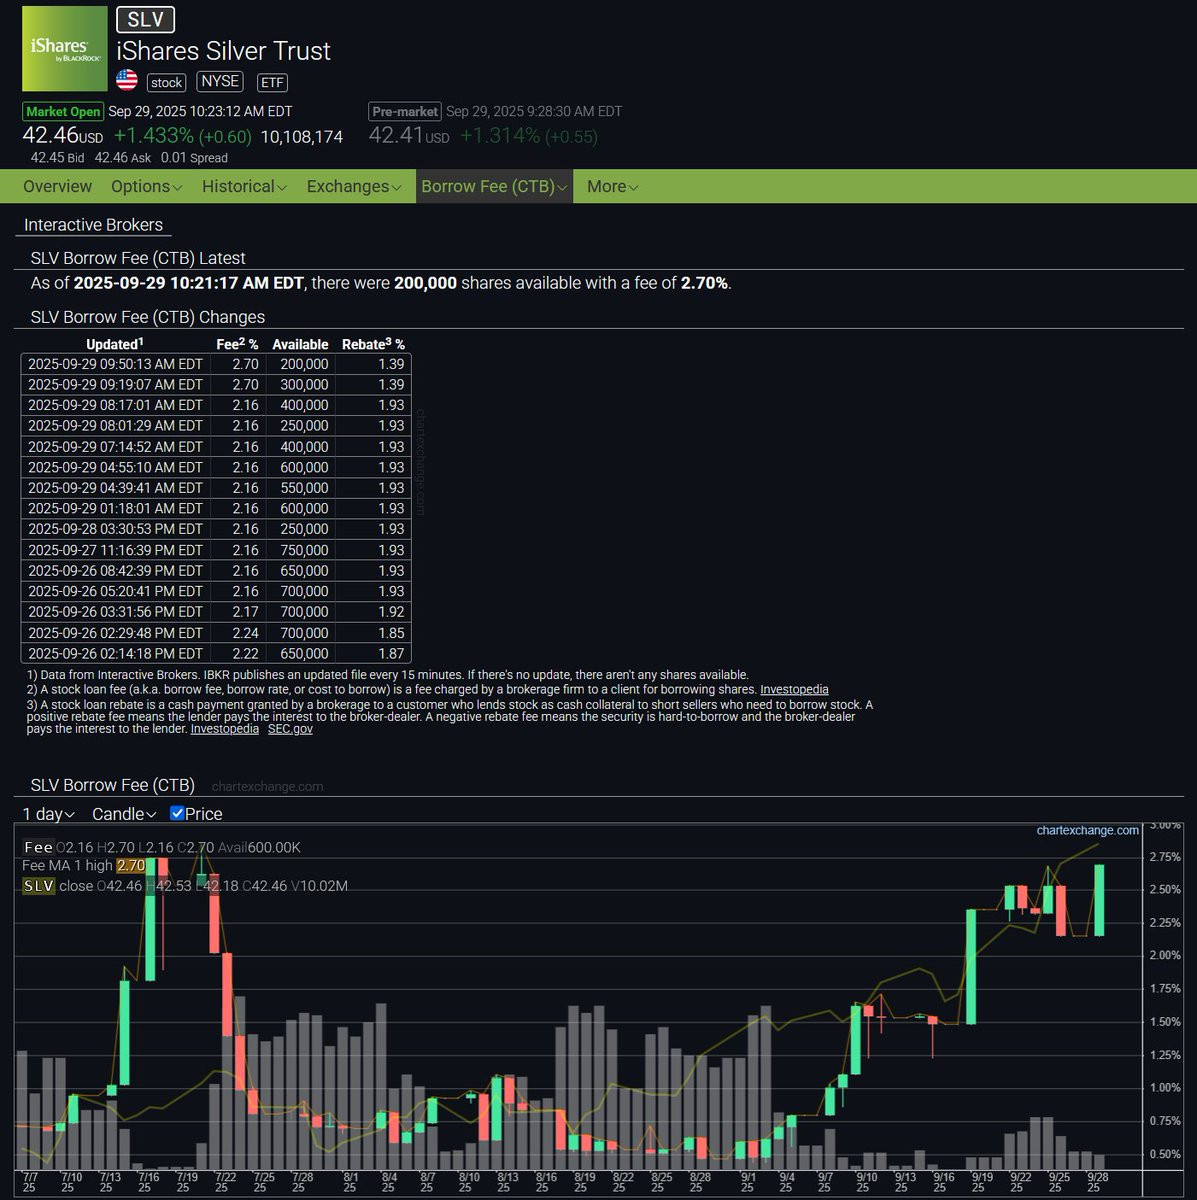Select the 2025-09-29 01:18:01 AM row
Image resolution: width=1197 pixels, height=1200 pixels.
coord(216,509)
